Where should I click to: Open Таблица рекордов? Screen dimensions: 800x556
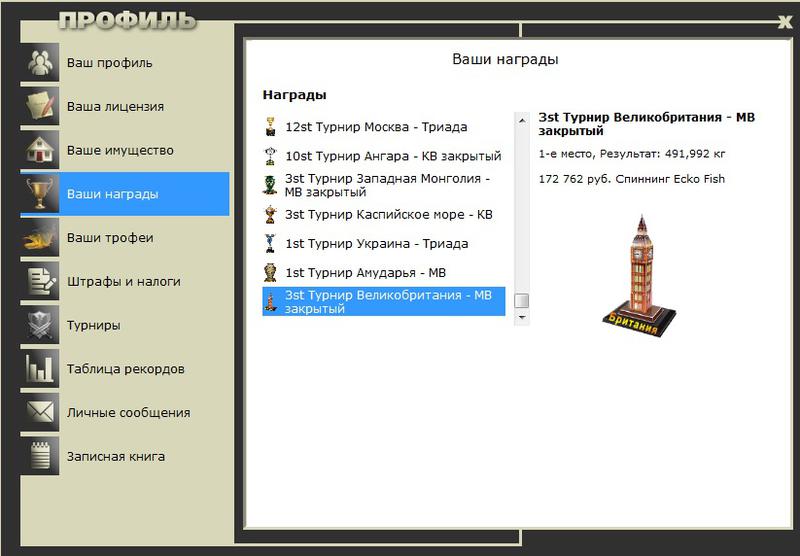point(124,369)
